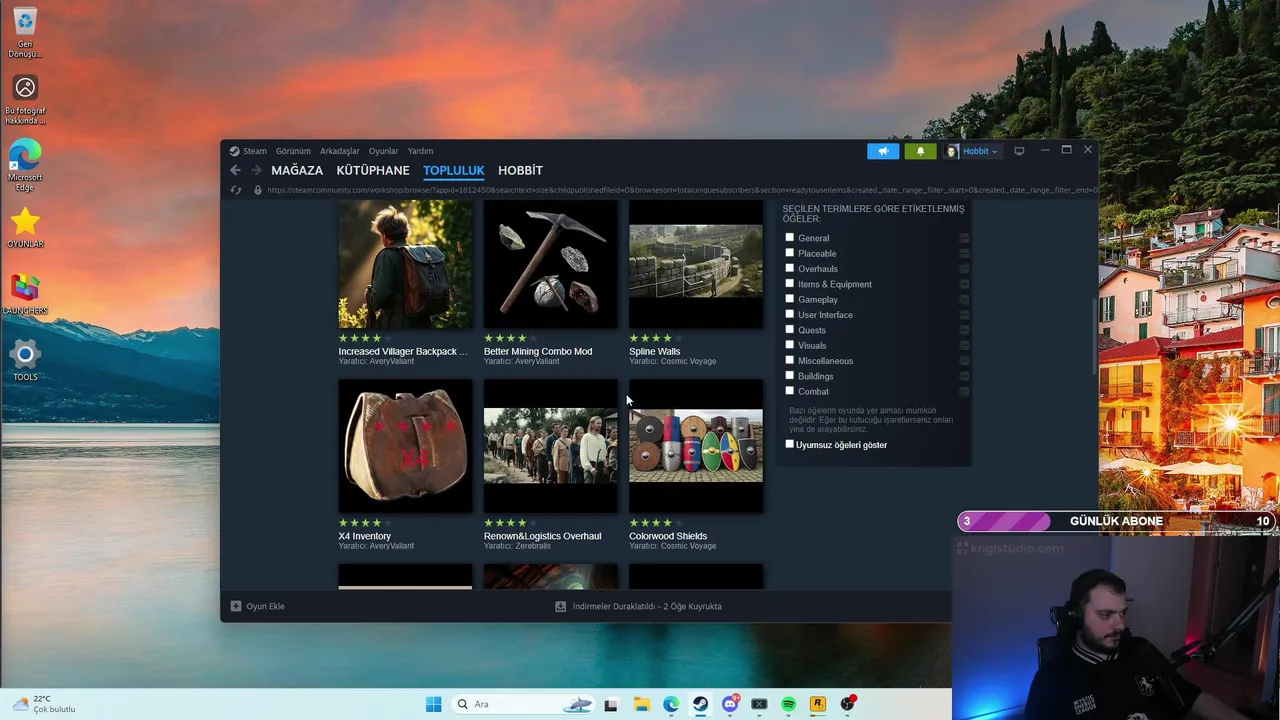
Task: Open the Better Mining Combo Mod link
Action: point(538,351)
